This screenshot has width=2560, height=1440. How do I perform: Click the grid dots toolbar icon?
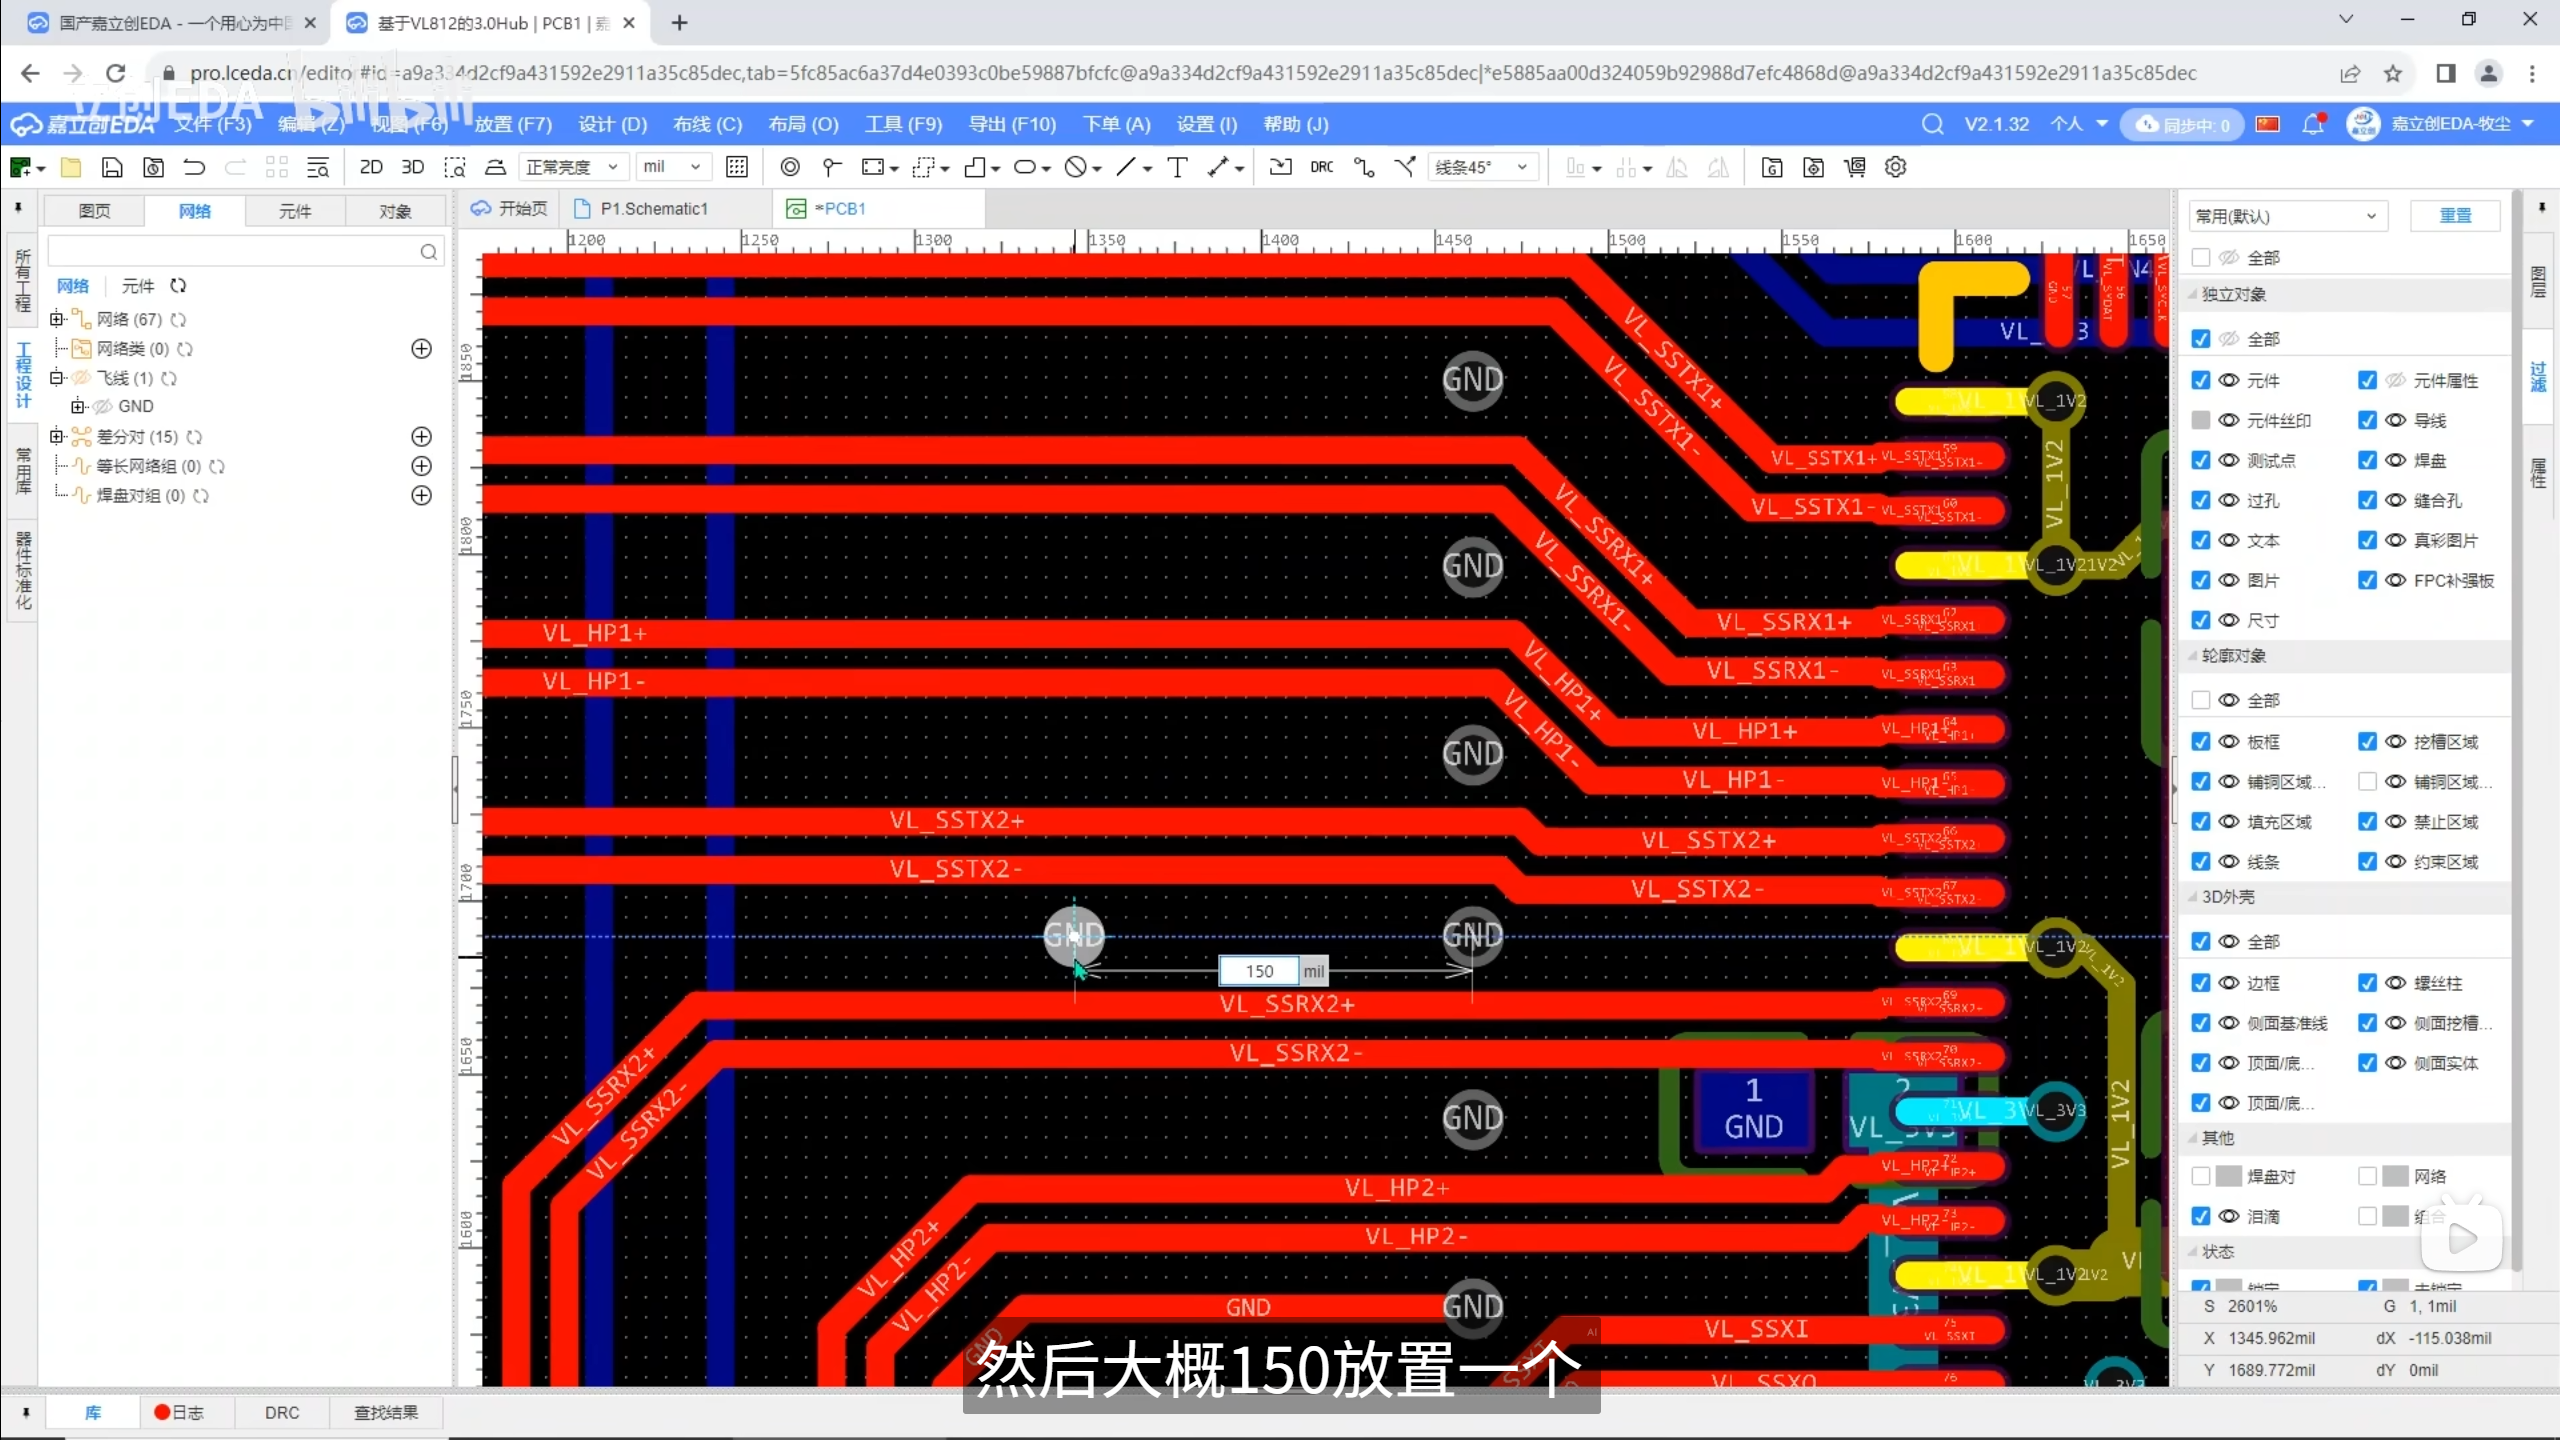click(x=737, y=167)
